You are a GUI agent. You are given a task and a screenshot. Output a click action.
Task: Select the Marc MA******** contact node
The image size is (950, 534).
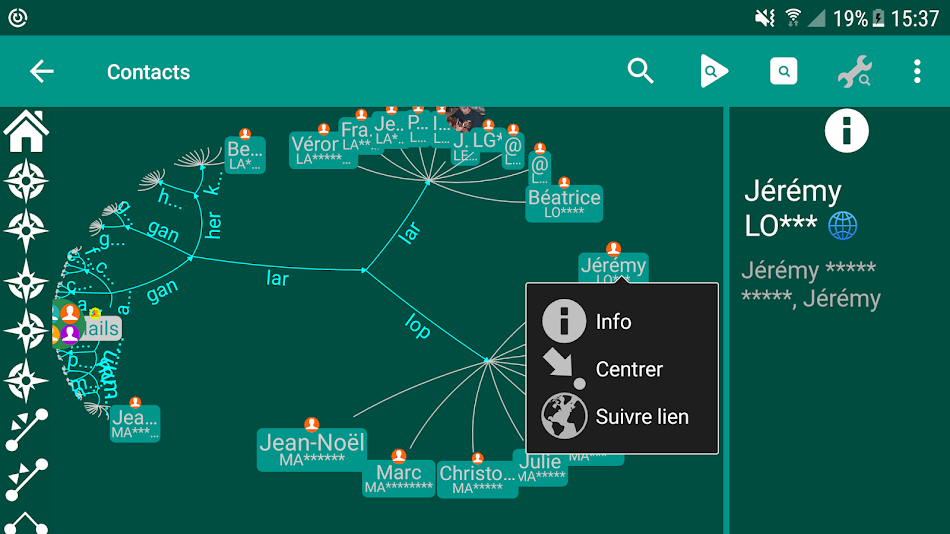click(x=398, y=478)
